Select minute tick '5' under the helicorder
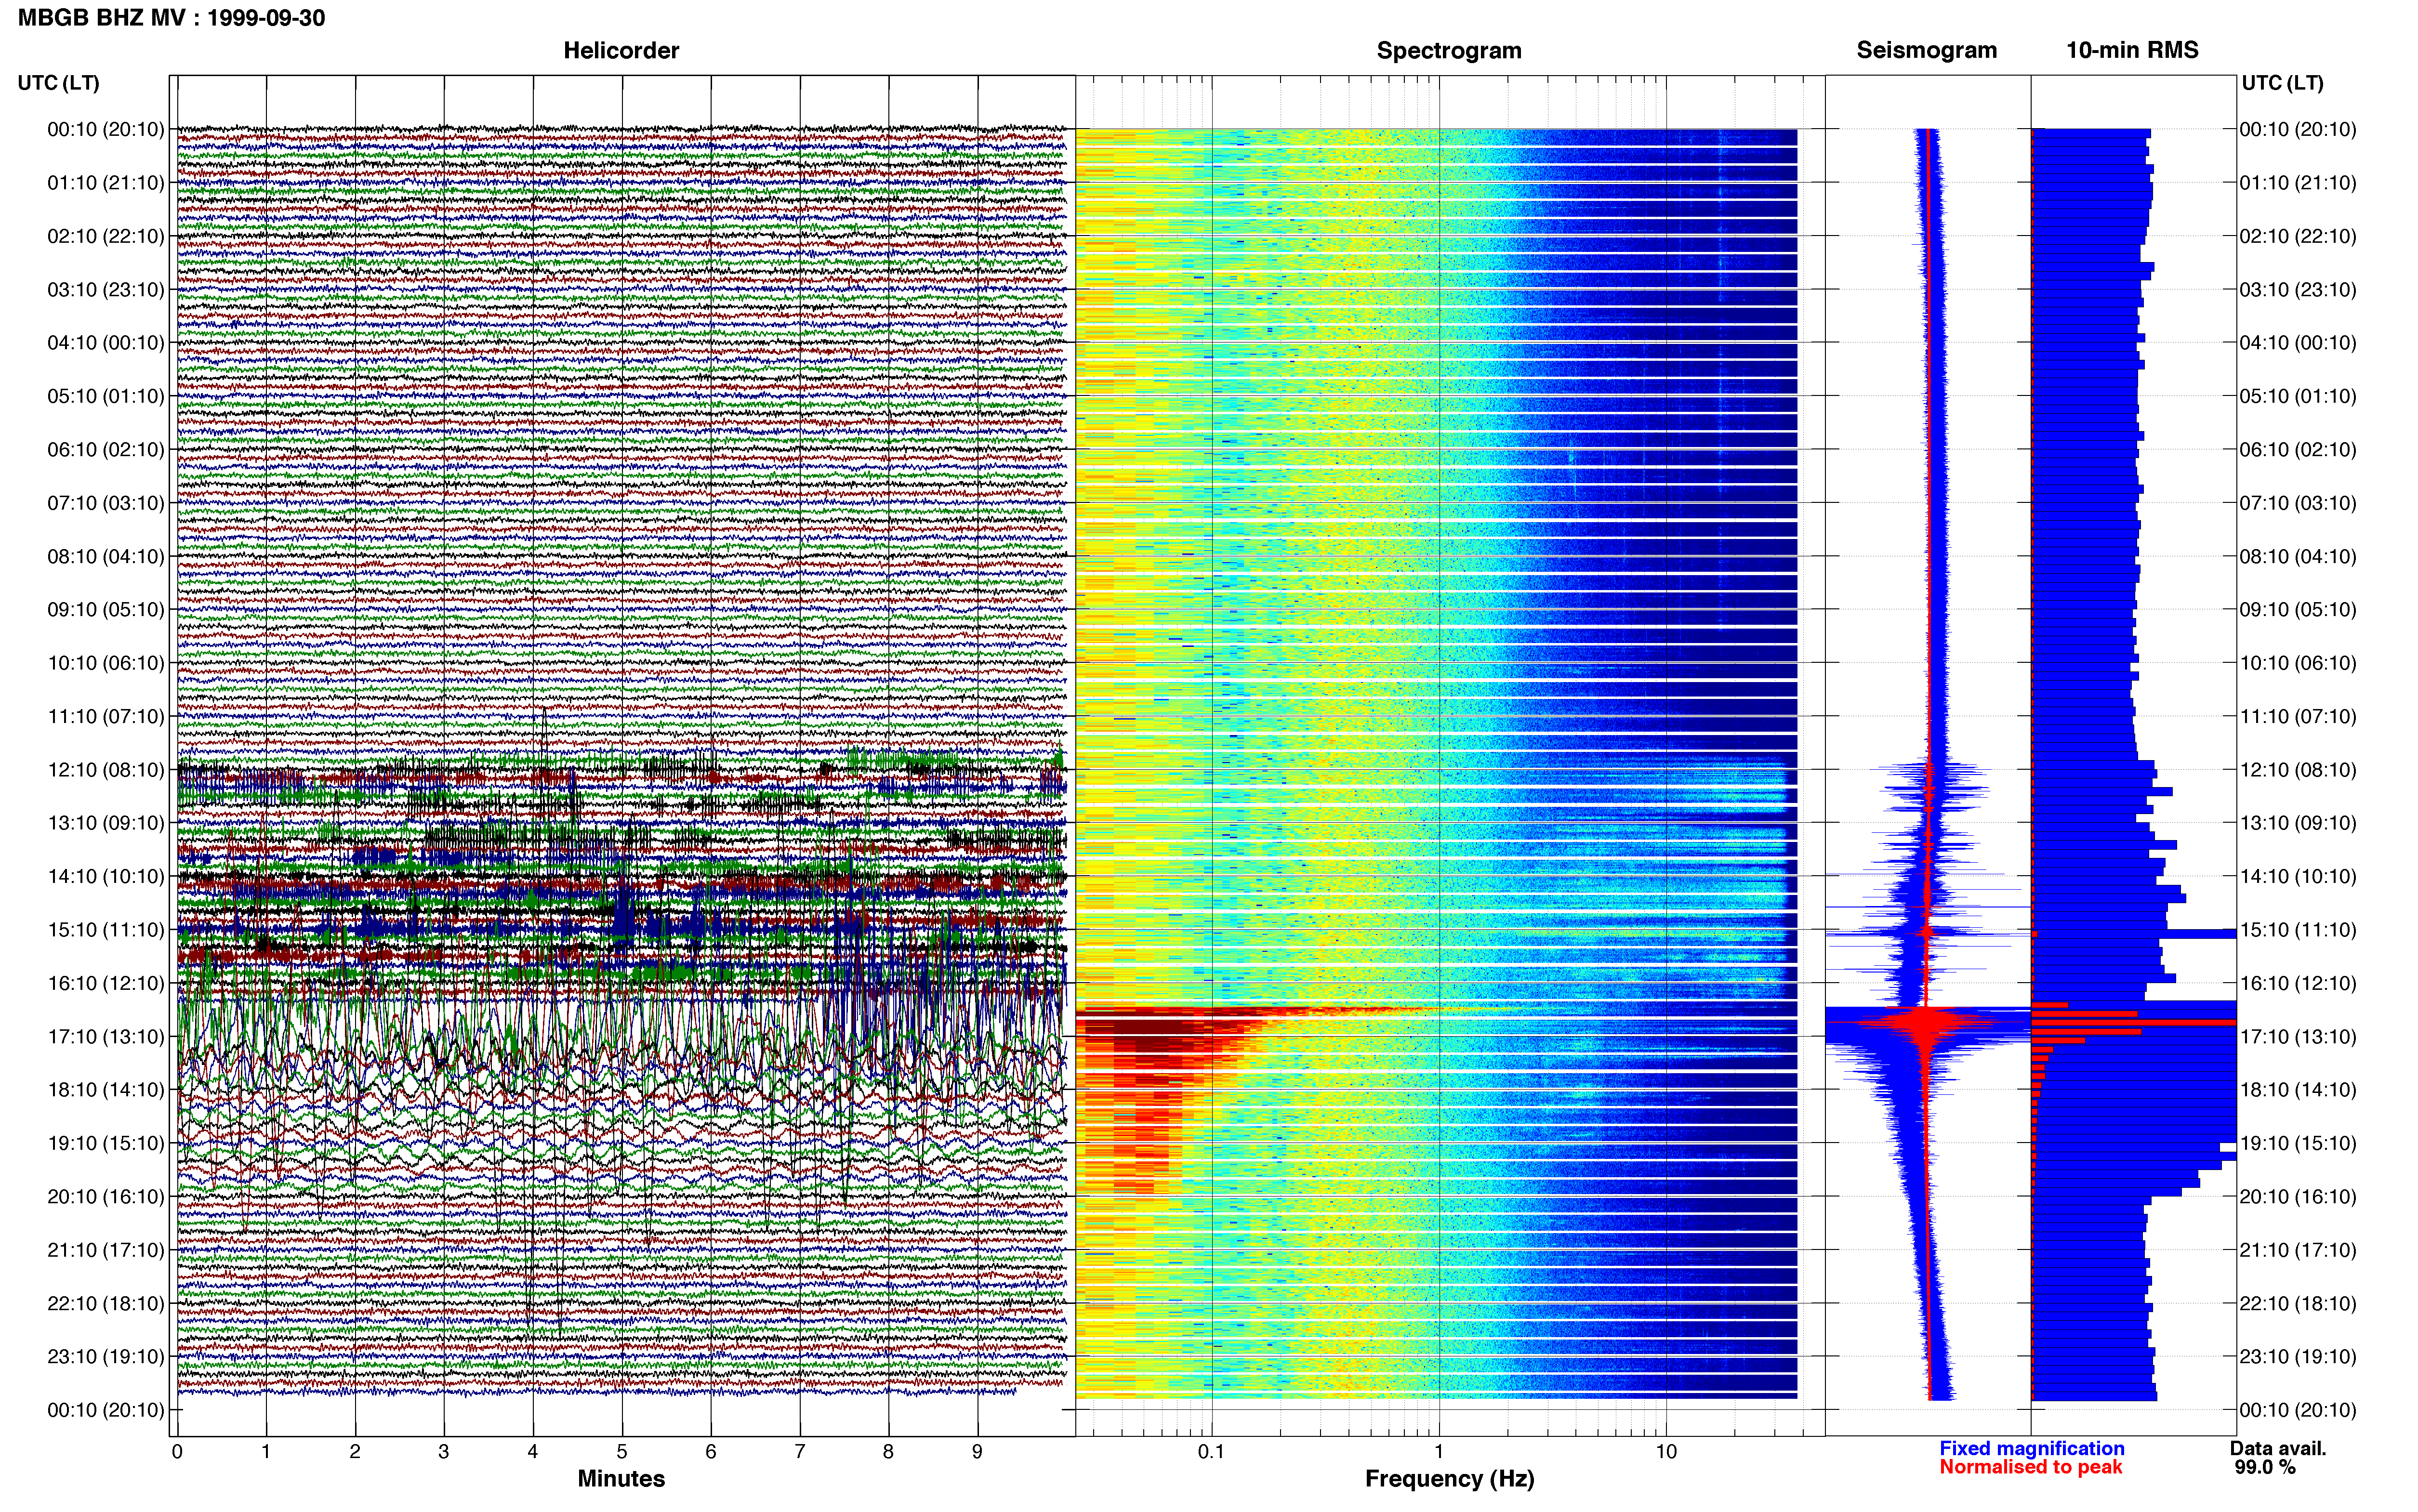 point(622,1452)
